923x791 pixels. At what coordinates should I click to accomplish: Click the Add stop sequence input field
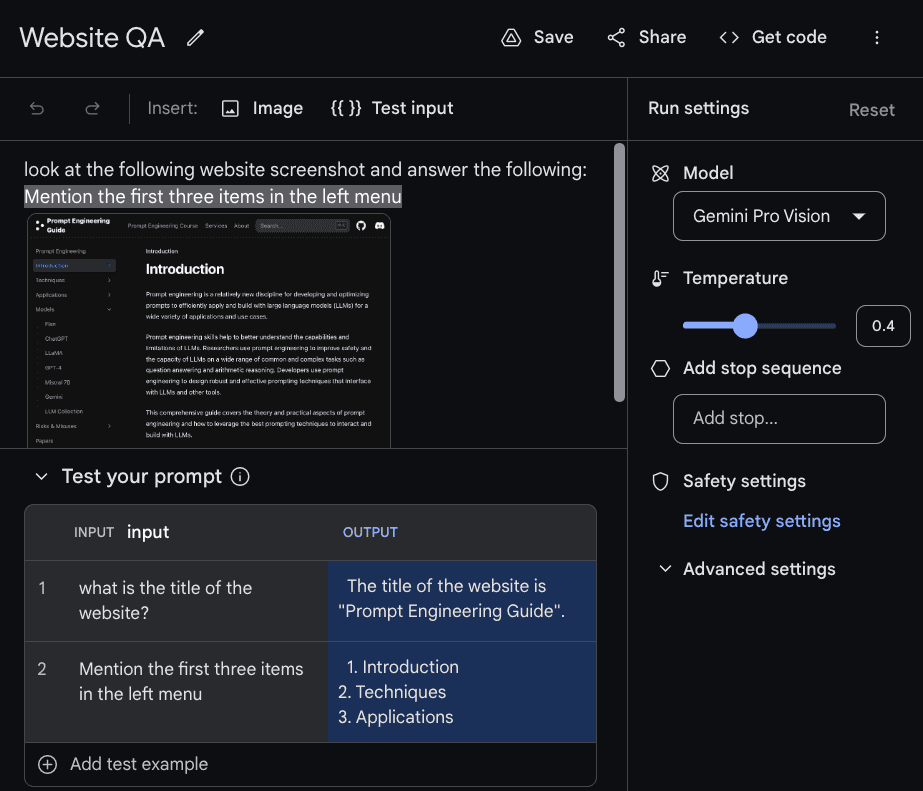(779, 418)
